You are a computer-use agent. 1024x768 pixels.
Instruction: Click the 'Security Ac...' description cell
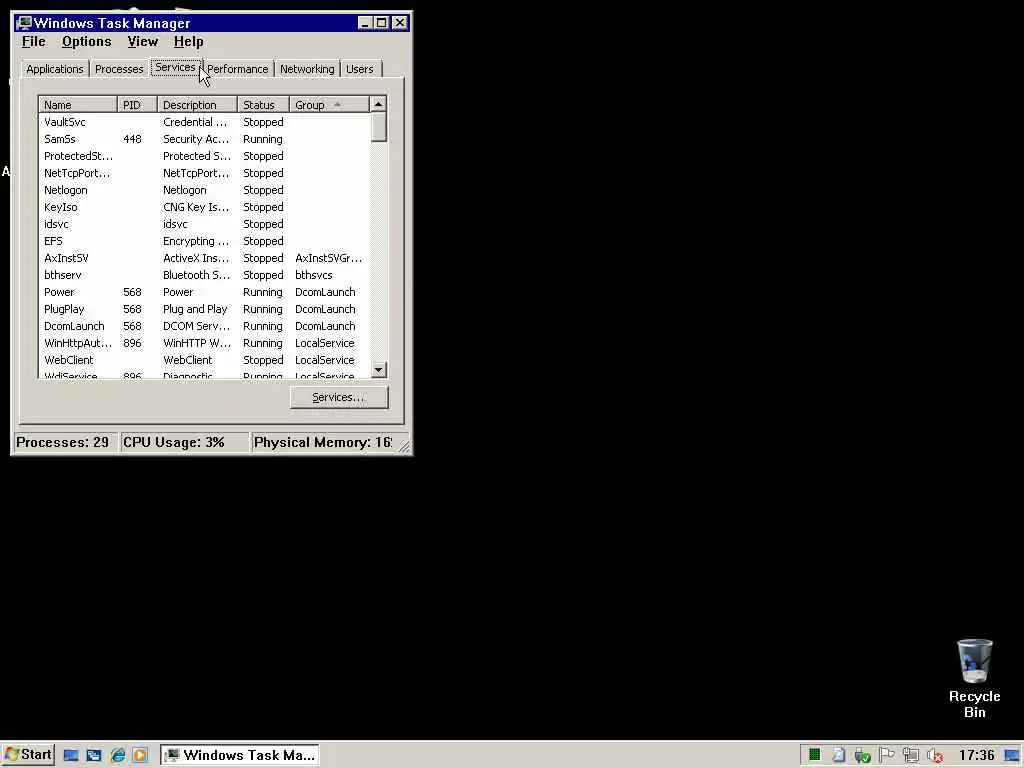tap(196, 139)
